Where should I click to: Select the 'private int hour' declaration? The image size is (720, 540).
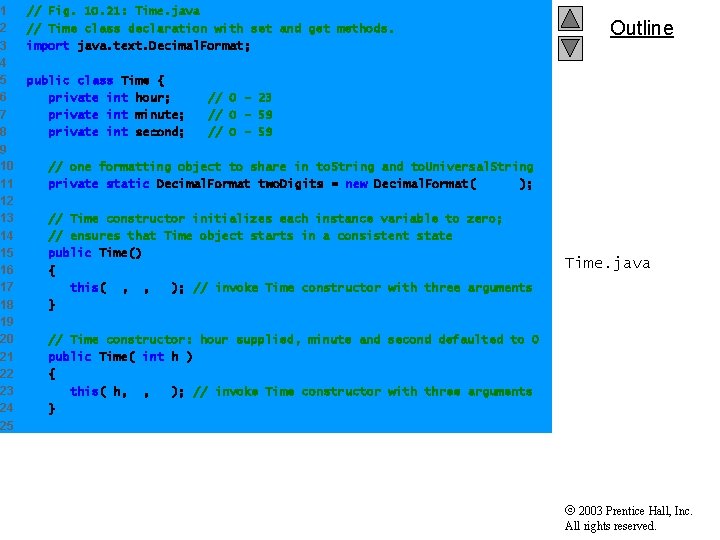[109, 97]
